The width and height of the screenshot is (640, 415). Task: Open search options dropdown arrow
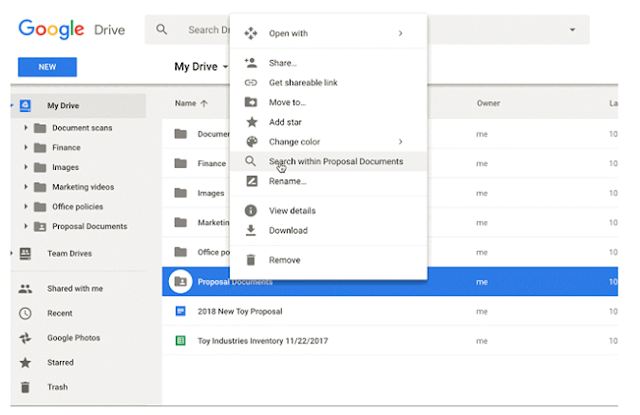click(572, 29)
